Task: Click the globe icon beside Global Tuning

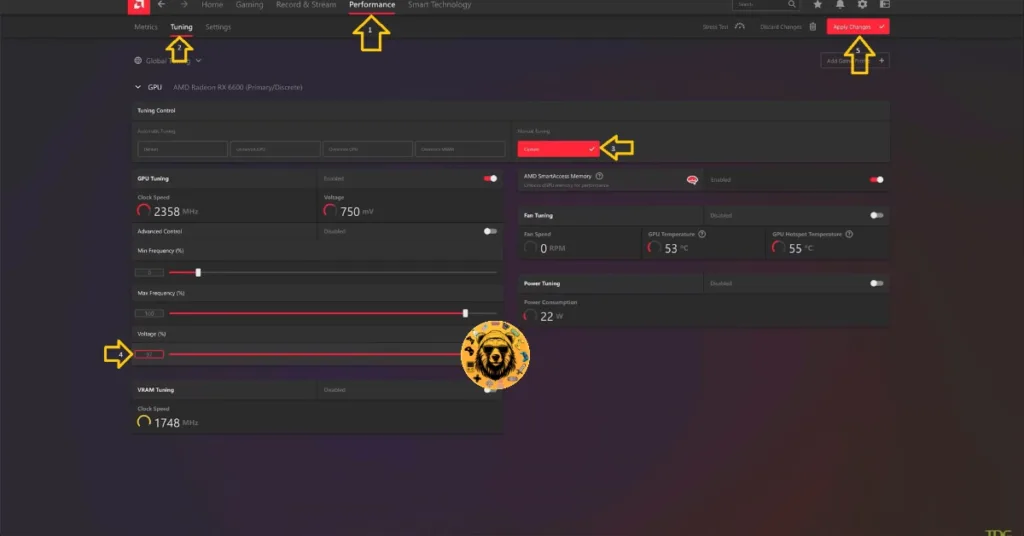Action: click(138, 61)
